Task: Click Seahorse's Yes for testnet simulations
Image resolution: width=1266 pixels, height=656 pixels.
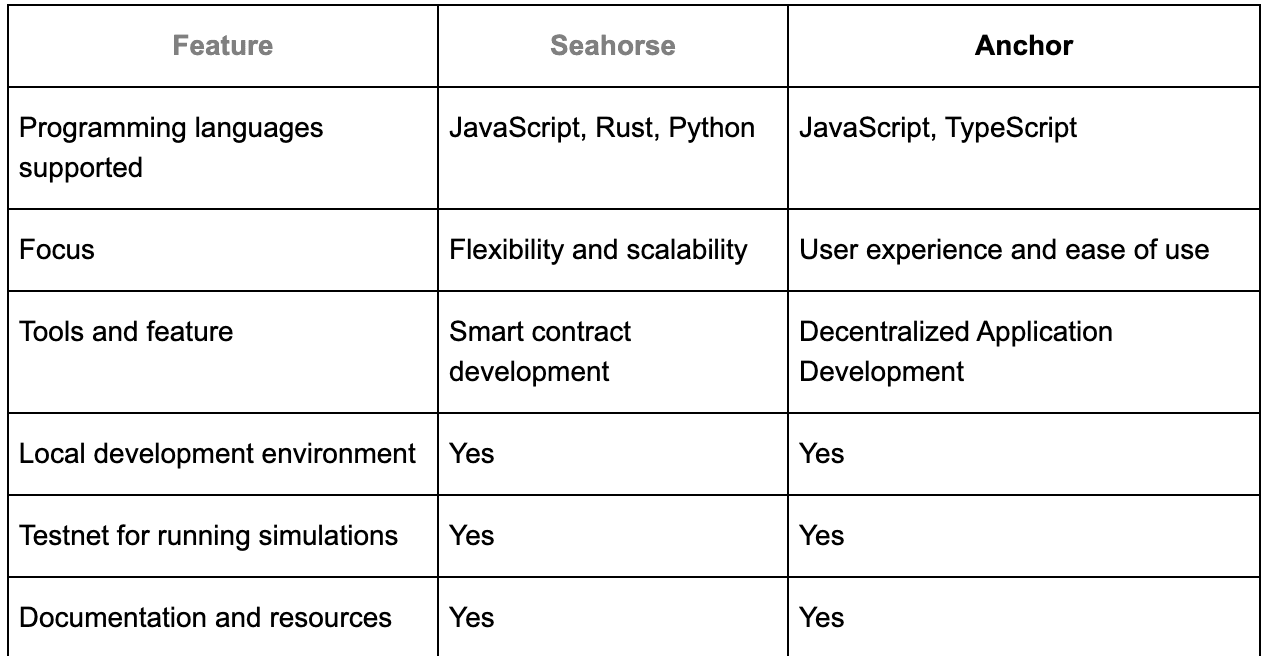Action: pos(472,535)
